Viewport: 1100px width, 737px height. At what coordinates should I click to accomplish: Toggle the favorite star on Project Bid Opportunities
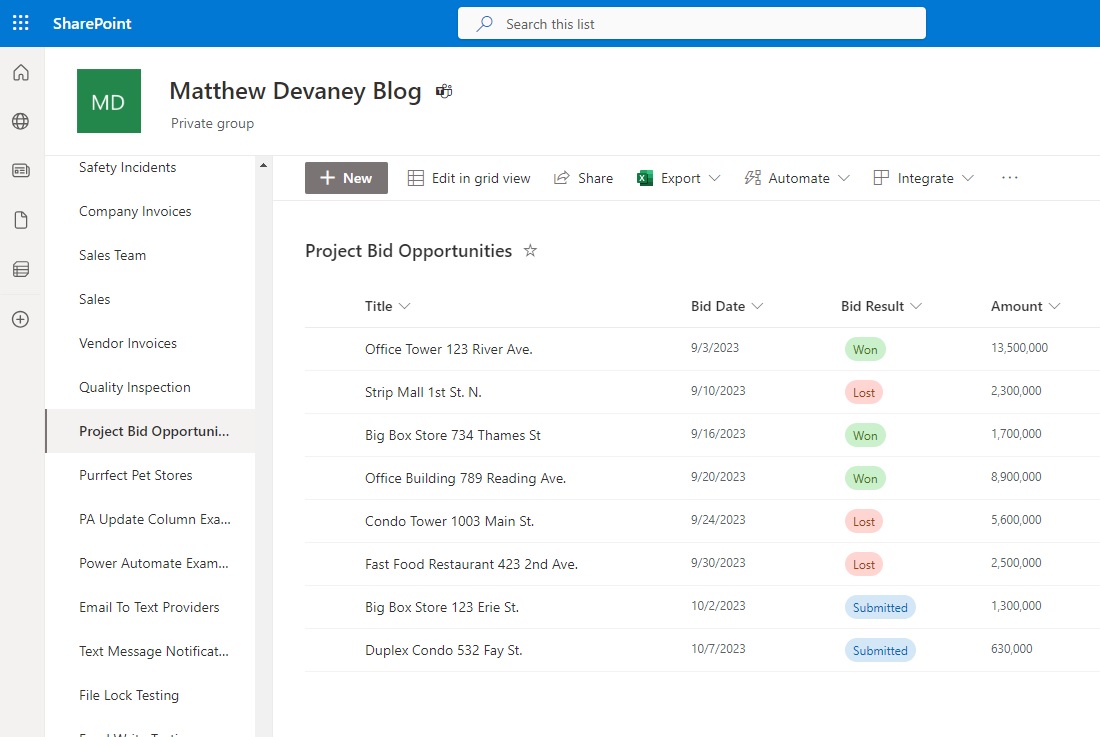(530, 250)
